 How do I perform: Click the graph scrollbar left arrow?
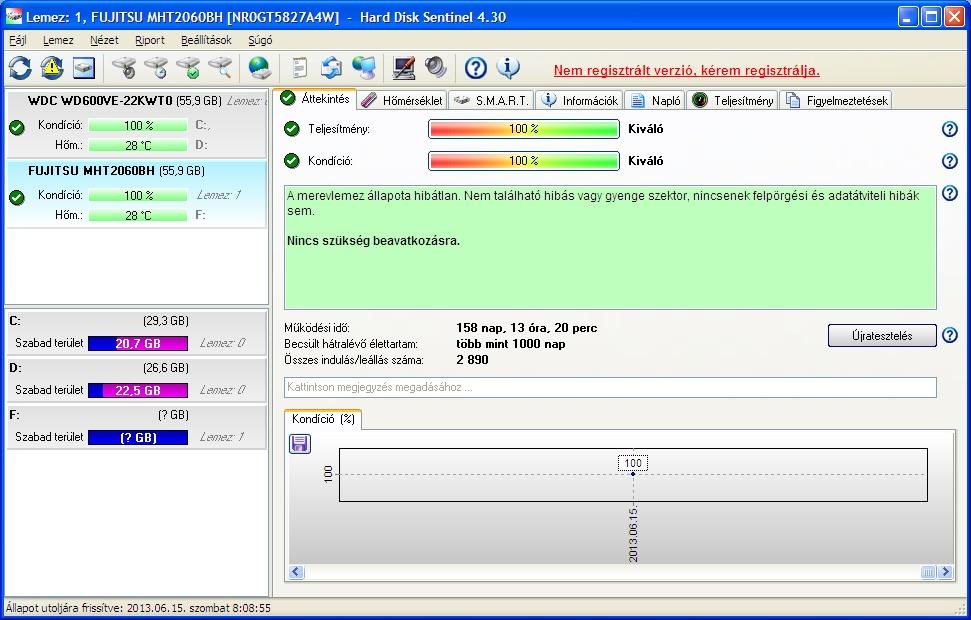297,572
